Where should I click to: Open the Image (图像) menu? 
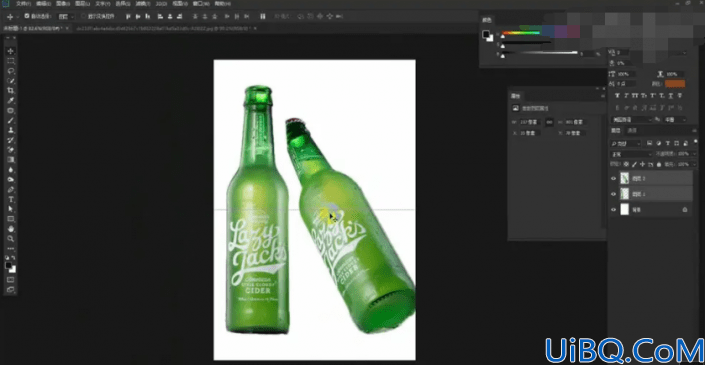point(62,4)
